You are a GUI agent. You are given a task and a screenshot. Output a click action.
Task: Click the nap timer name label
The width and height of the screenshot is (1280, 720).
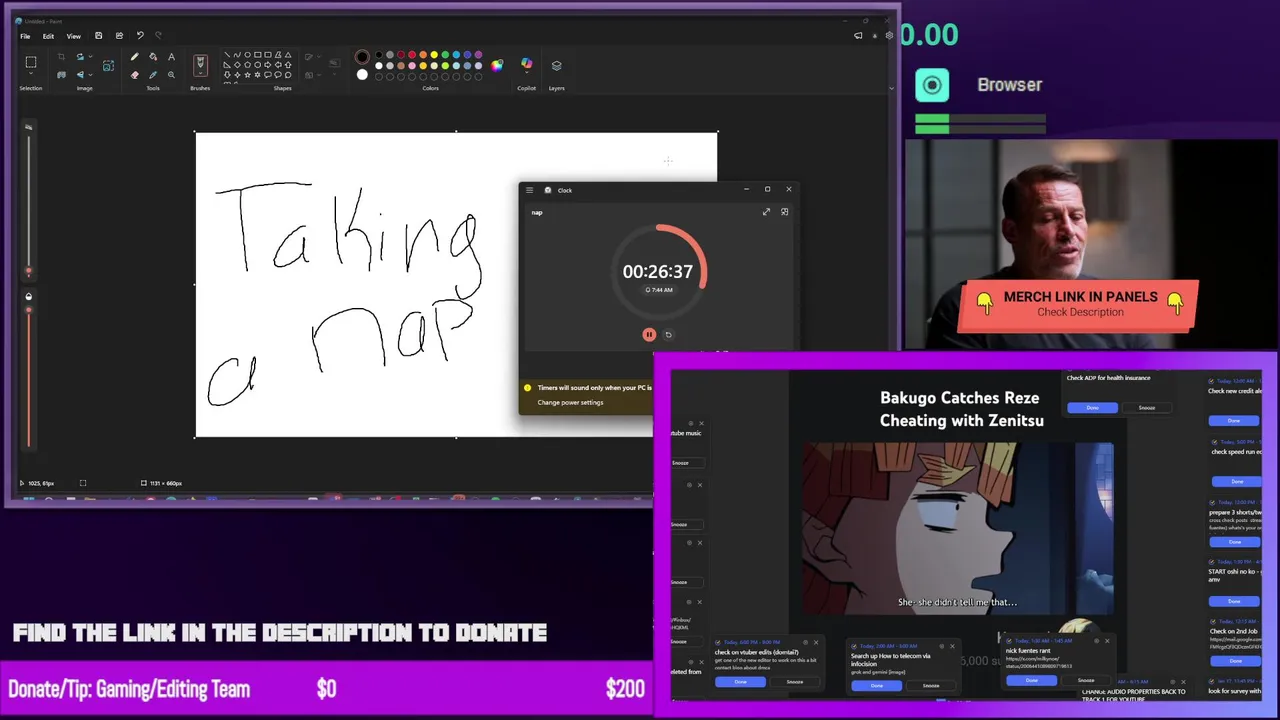(537, 212)
